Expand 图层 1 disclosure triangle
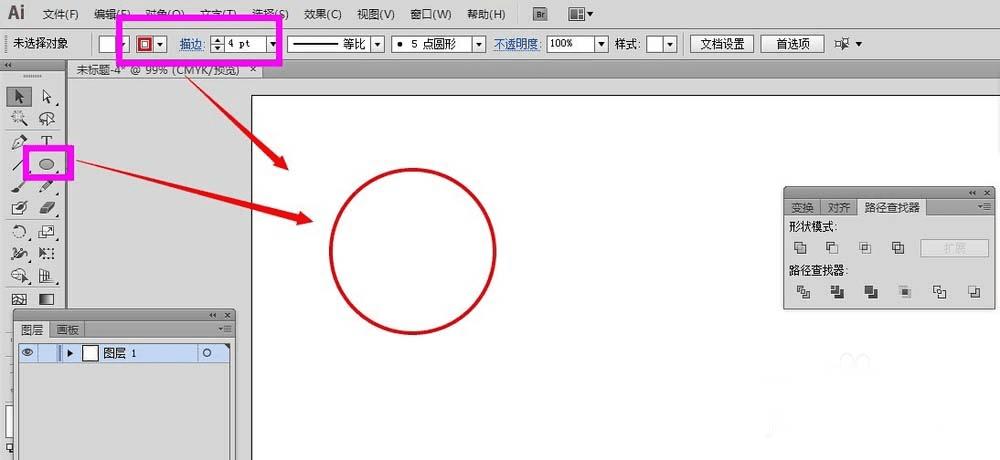Viewport: 1000px width, 460px height. 70,353
